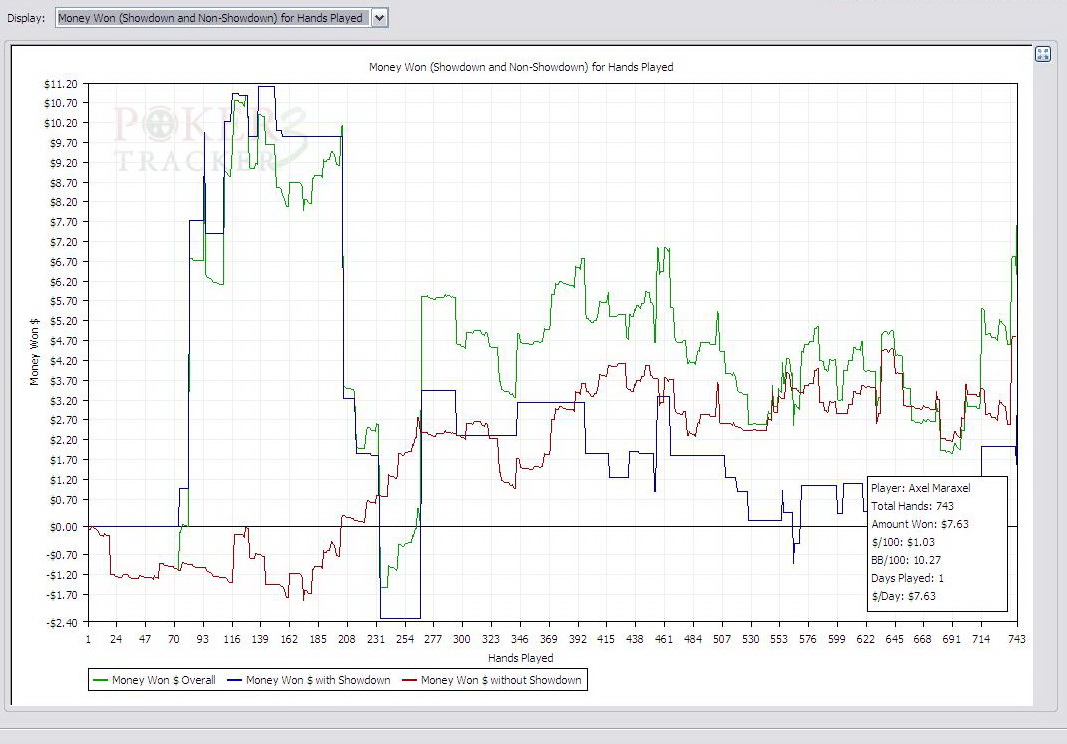Click the blue Money Won $ with Showdown legend entry
This screenshot has width=1067, height=744.
[x=309, y=680]
